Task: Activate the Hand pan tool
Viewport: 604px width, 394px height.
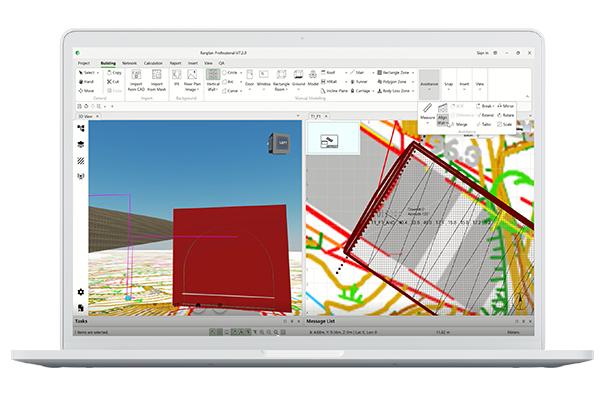Action: click(x=86, y=82)
